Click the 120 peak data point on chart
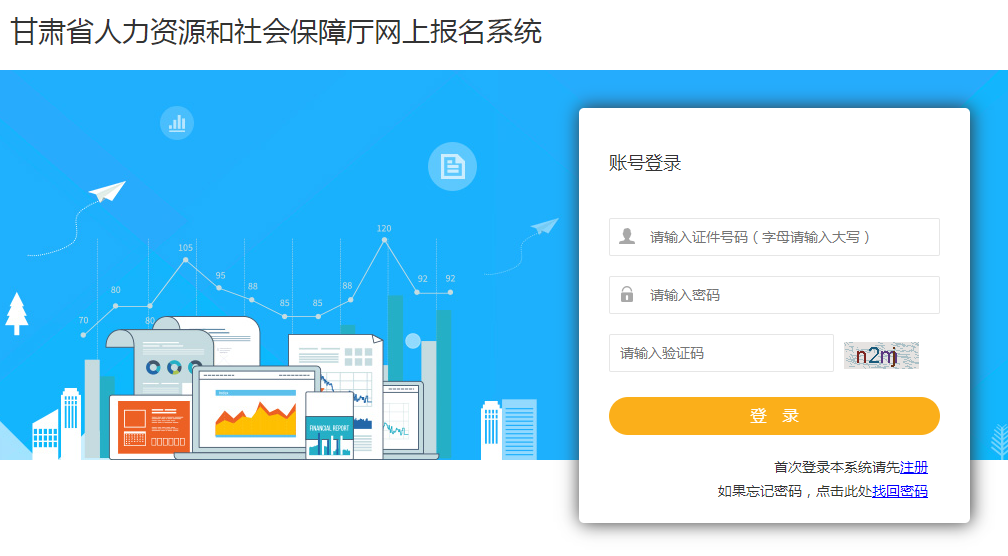The width and height of the screenshot is (1008, 556). point(384,240)
